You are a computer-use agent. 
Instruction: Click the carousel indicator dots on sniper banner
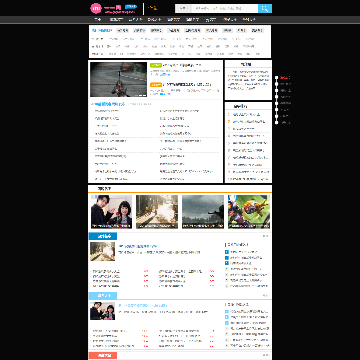tap(140, 95)
